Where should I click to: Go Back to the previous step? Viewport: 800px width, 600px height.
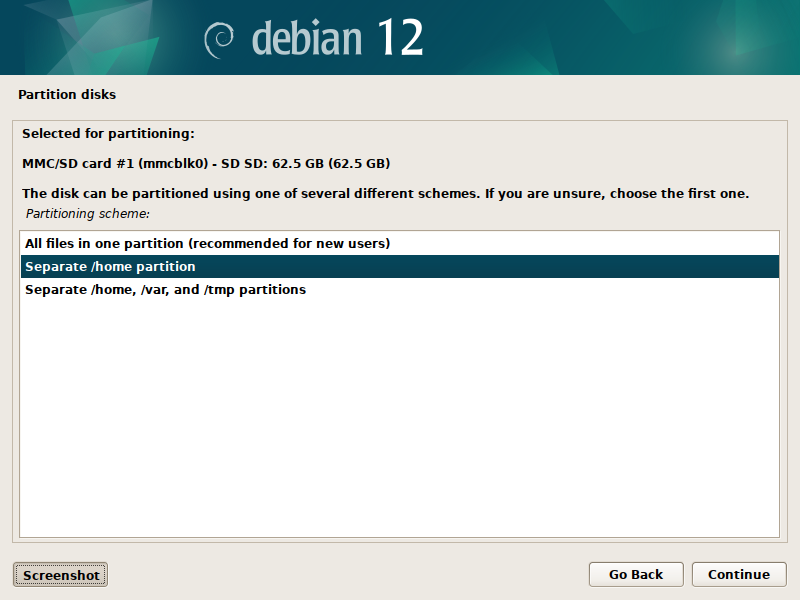click(636, 574)
